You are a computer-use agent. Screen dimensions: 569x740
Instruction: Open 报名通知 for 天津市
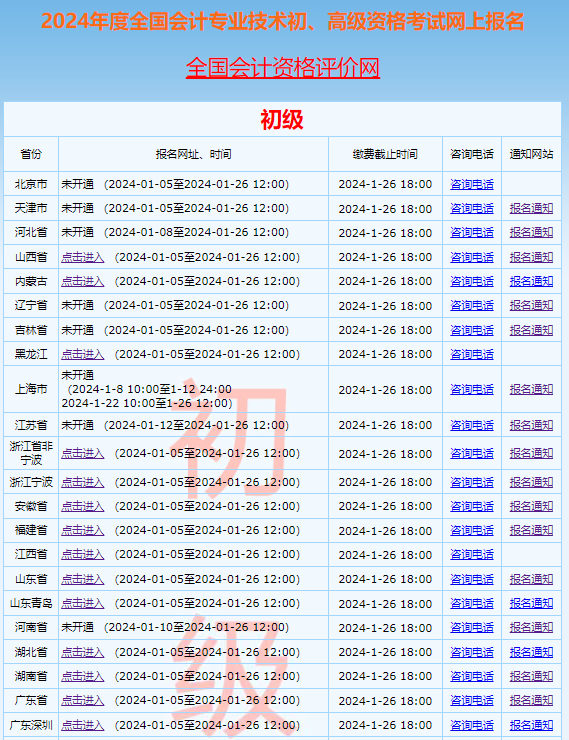point(531,209)
